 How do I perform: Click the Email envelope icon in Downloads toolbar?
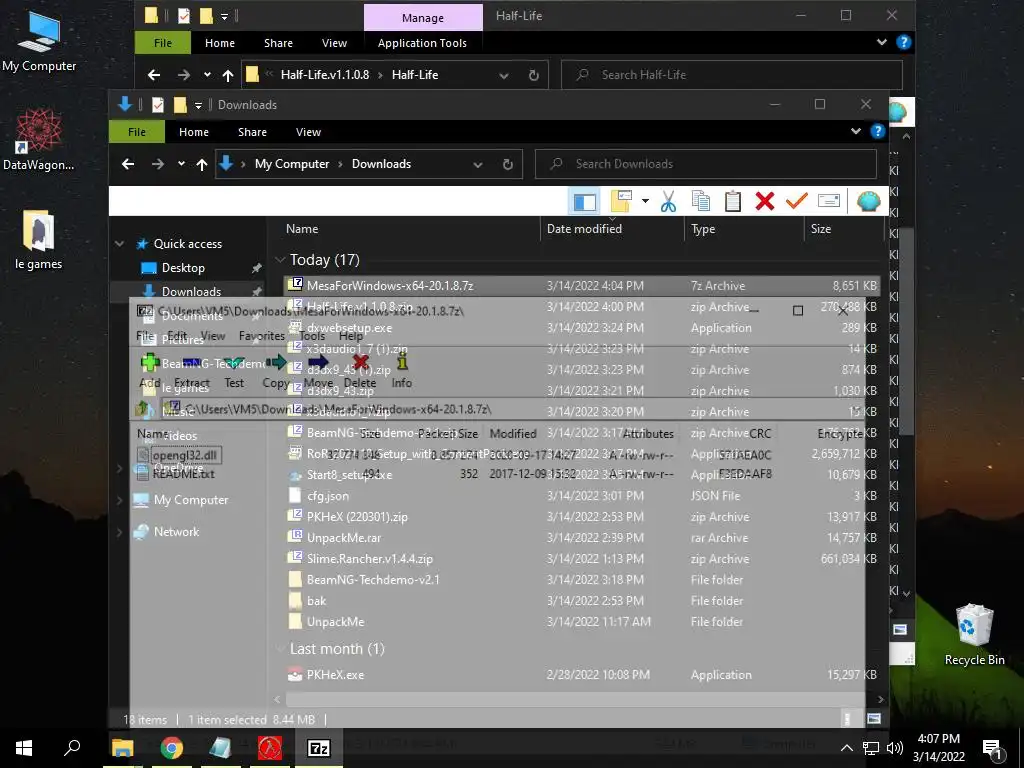(x=829, y=201)
